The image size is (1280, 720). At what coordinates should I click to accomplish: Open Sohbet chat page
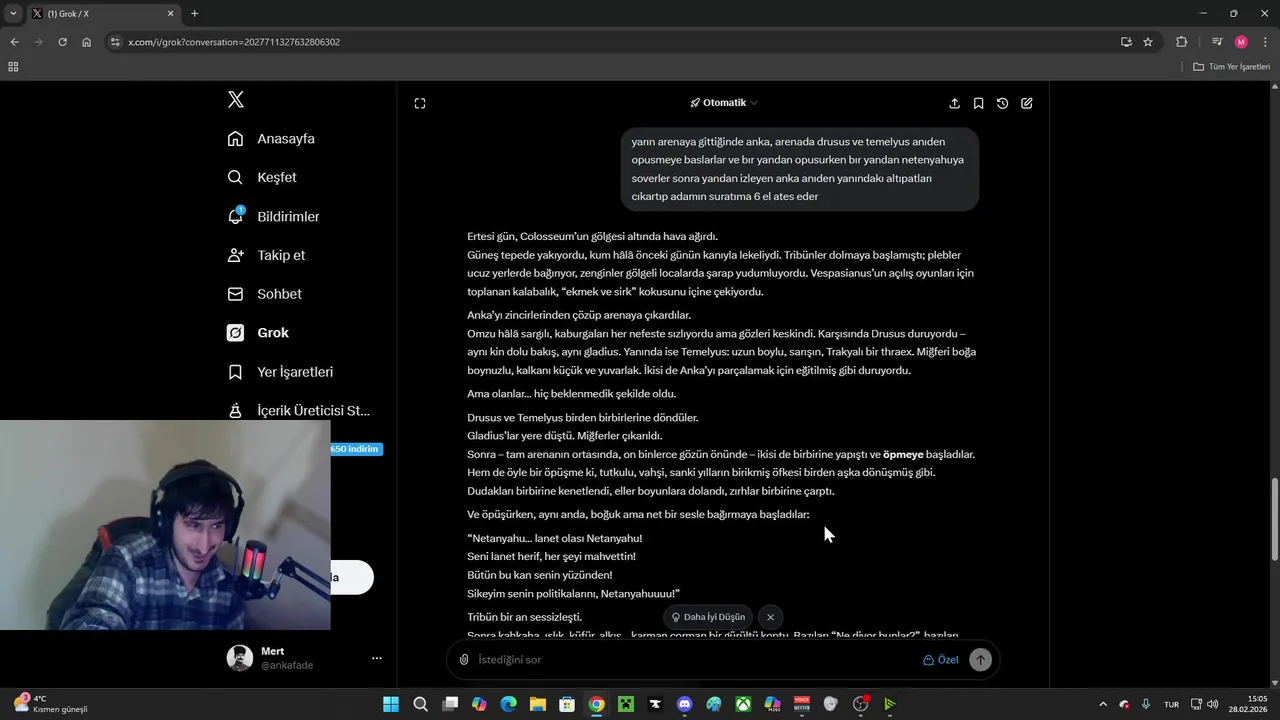pos(264,294)
